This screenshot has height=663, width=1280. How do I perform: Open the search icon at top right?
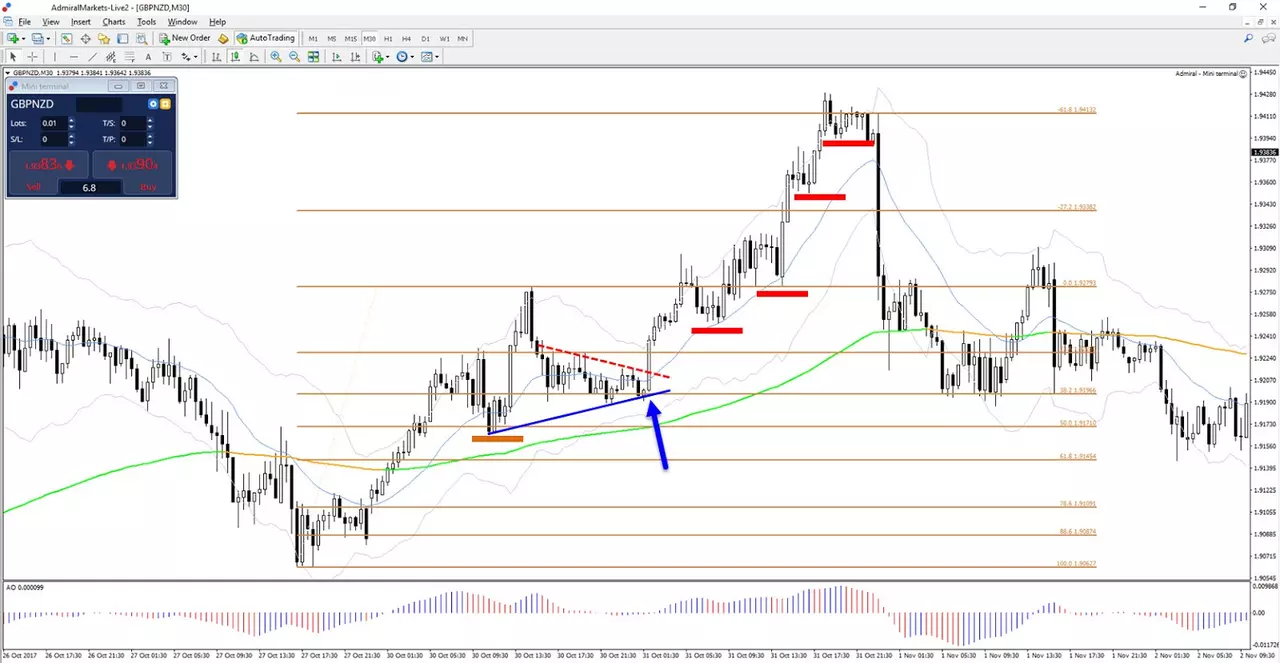(x=1249, y=38)
